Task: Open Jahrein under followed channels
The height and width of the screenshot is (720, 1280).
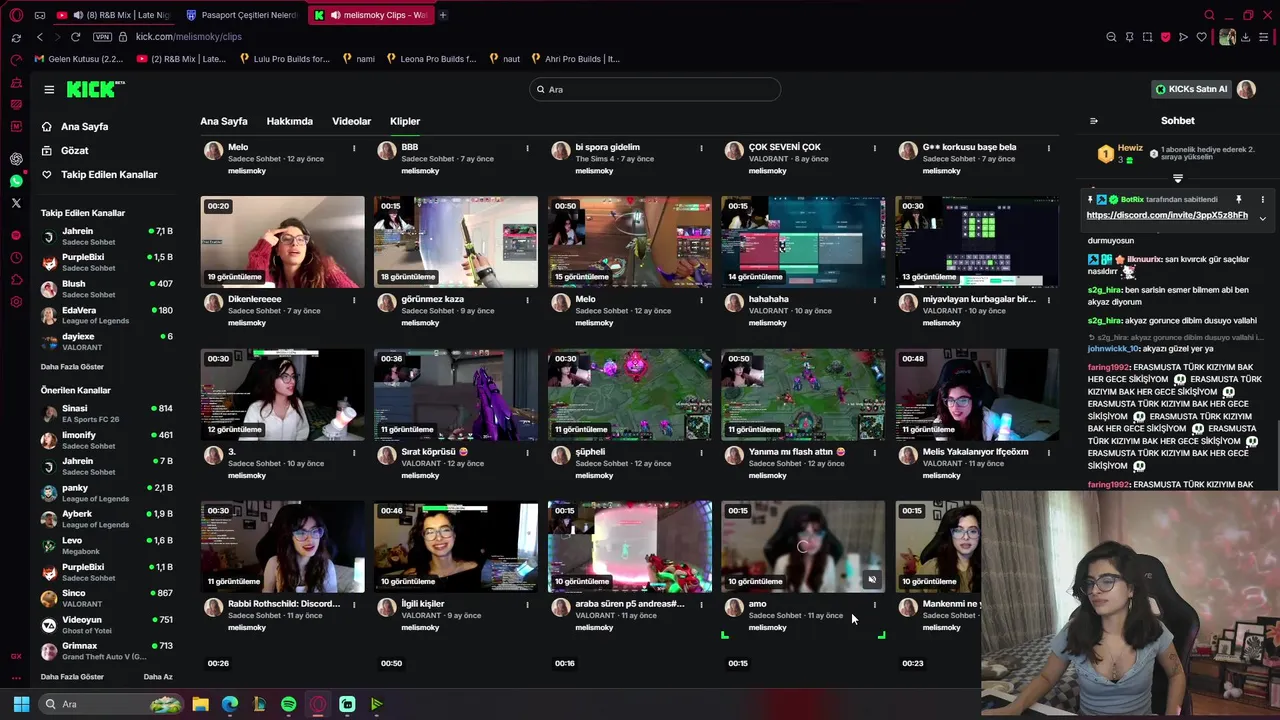Action: pyautogui.click(x=106, y=236)
